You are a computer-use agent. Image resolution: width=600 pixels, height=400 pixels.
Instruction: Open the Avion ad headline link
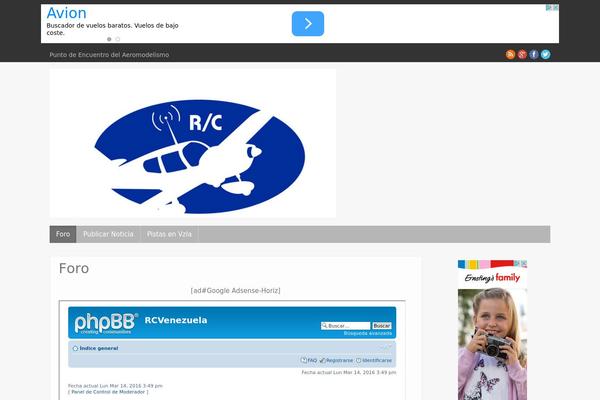point(67,13)
